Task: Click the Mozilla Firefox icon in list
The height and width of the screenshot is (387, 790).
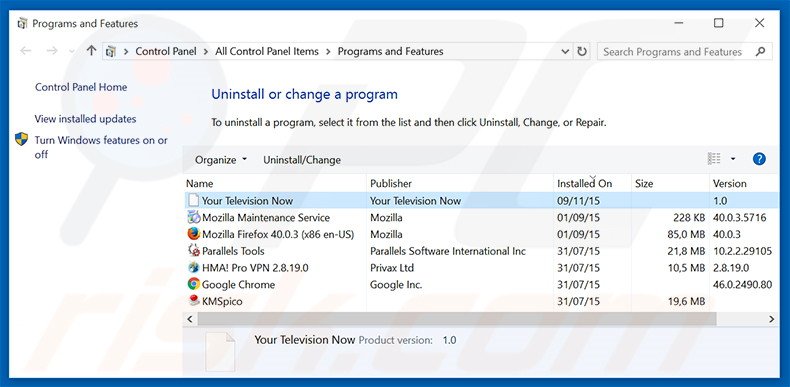Action: (193, 234)
